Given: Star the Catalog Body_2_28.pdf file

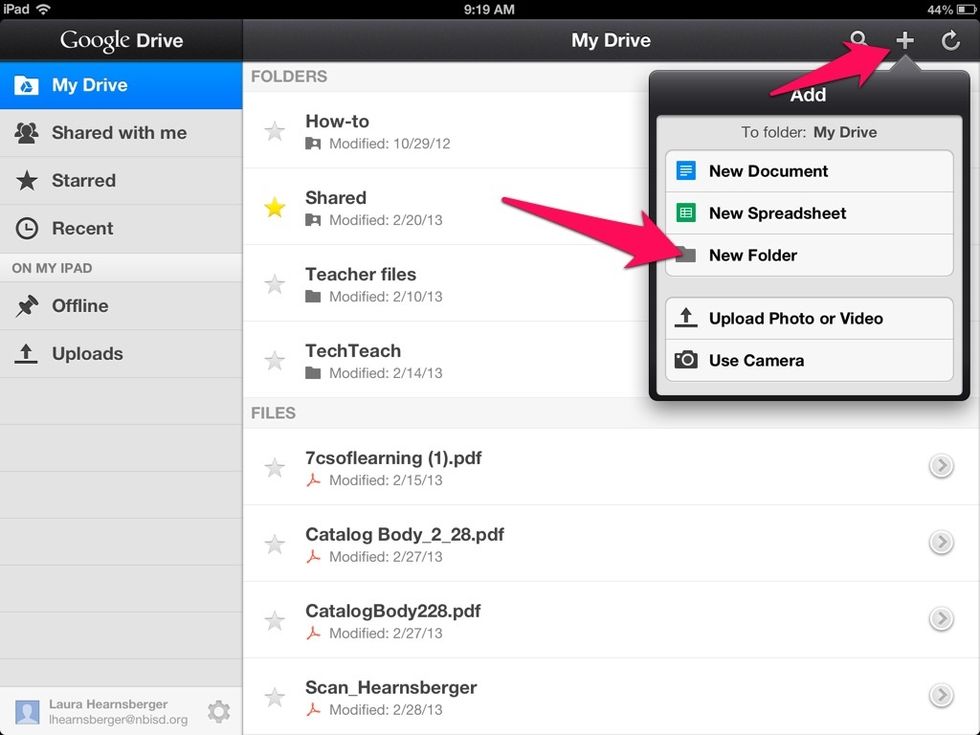Looking at the screenshot, I should point(274,544).
